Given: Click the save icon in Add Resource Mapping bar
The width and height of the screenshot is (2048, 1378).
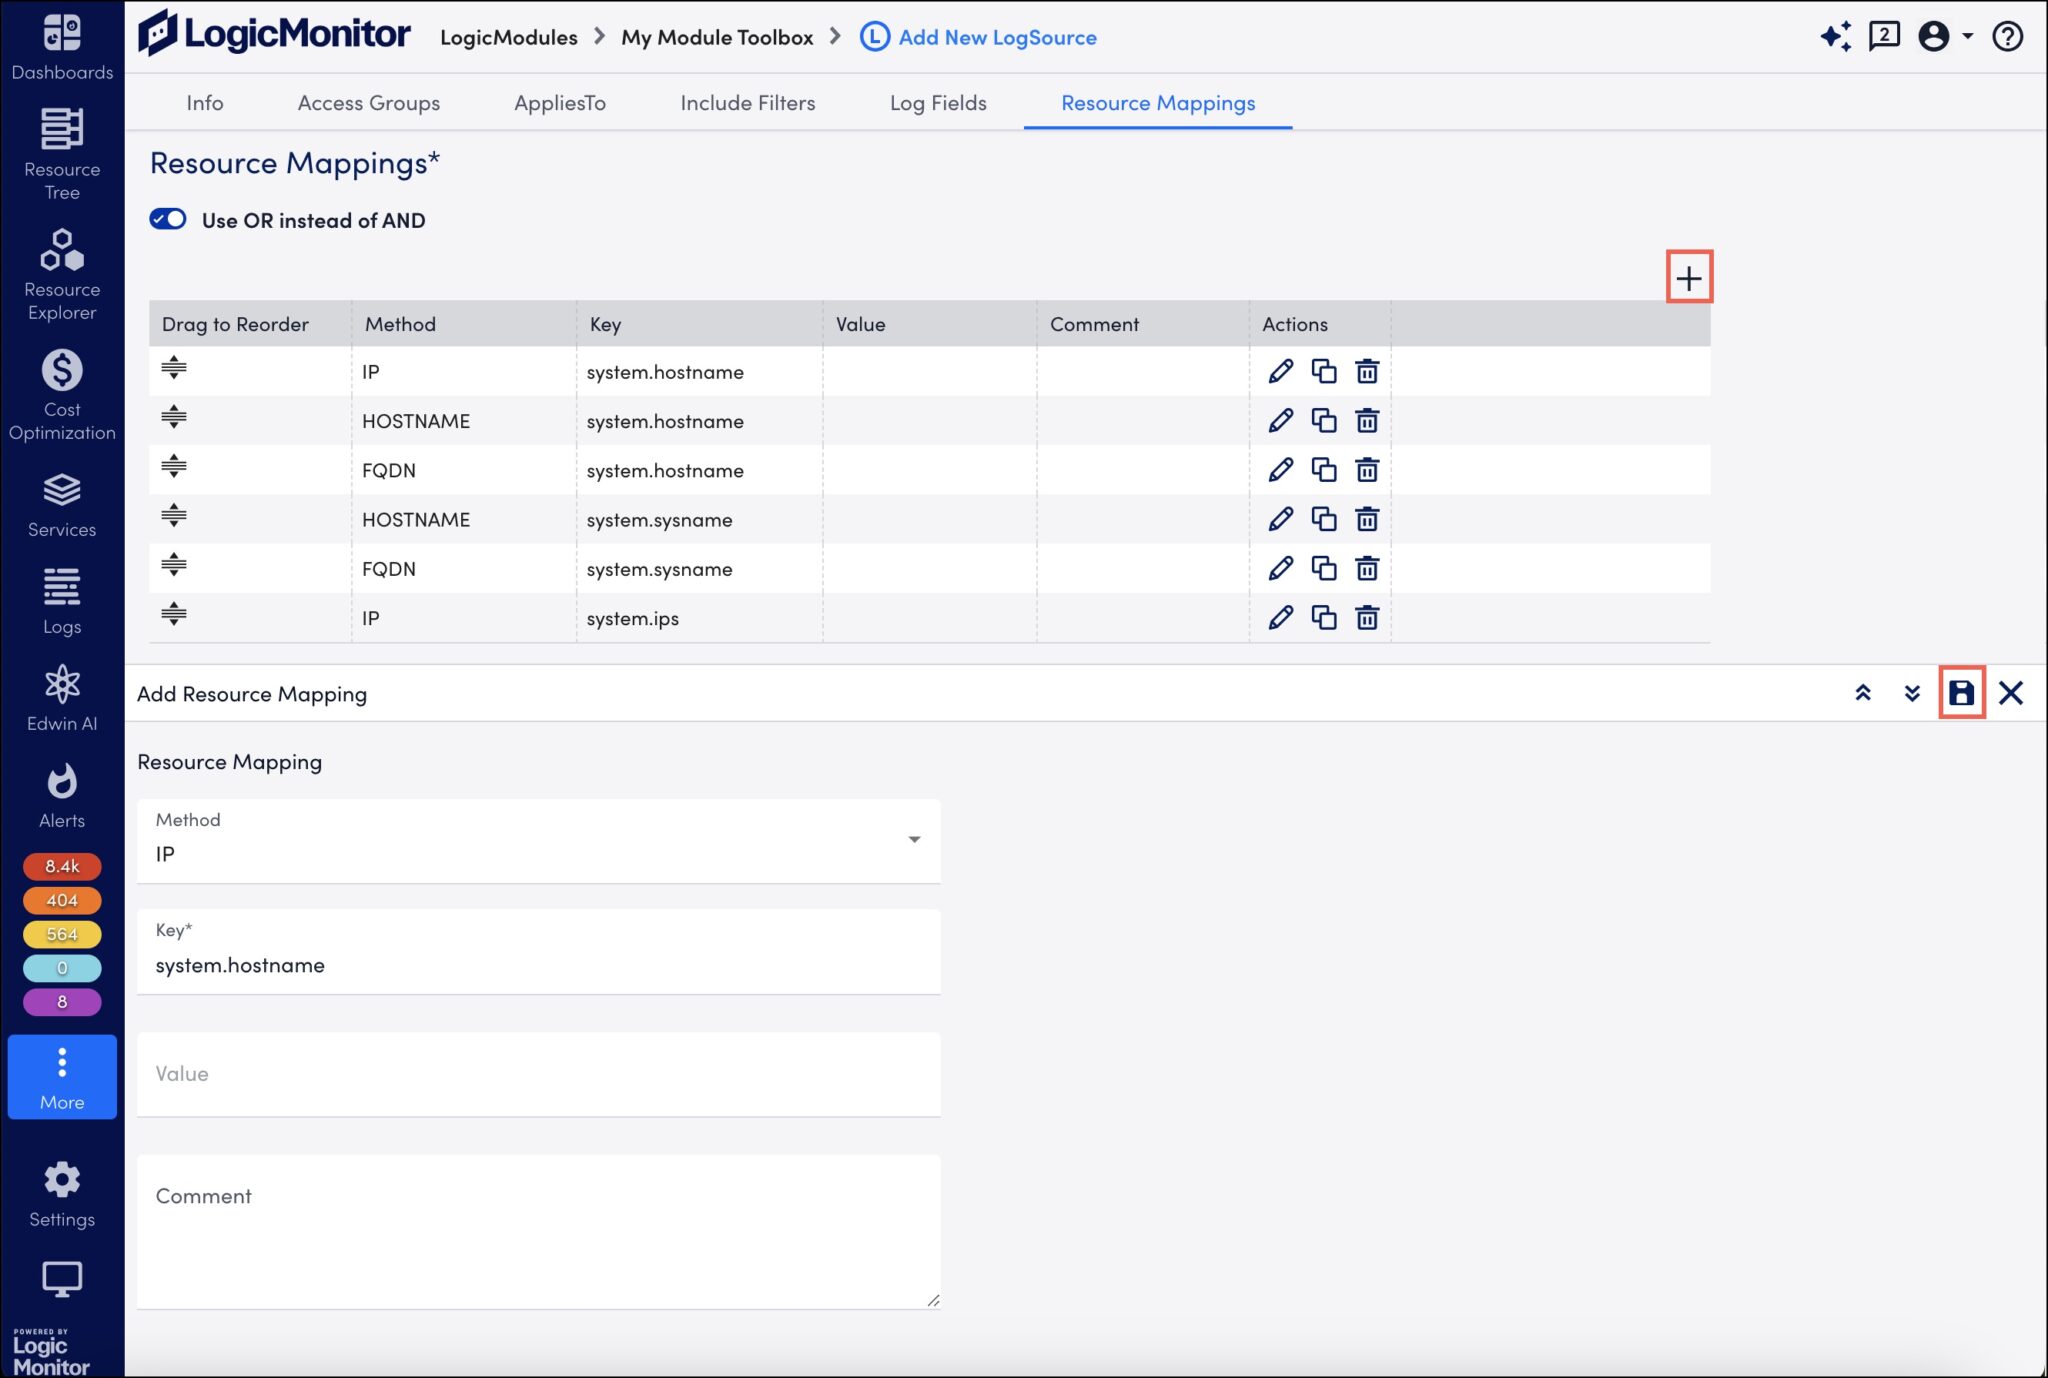Looking at the screenshot, I should [1963, 692].
